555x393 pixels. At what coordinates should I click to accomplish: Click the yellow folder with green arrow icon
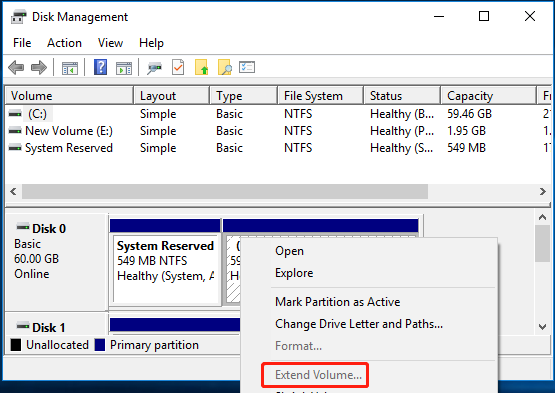[x=201, y=67]
